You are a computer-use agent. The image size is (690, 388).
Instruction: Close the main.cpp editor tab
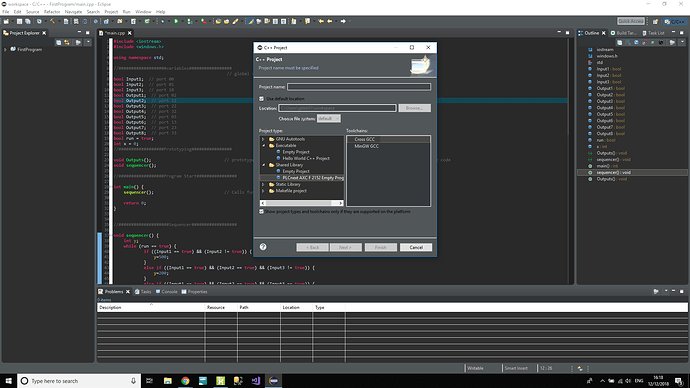tap(130, 33)
